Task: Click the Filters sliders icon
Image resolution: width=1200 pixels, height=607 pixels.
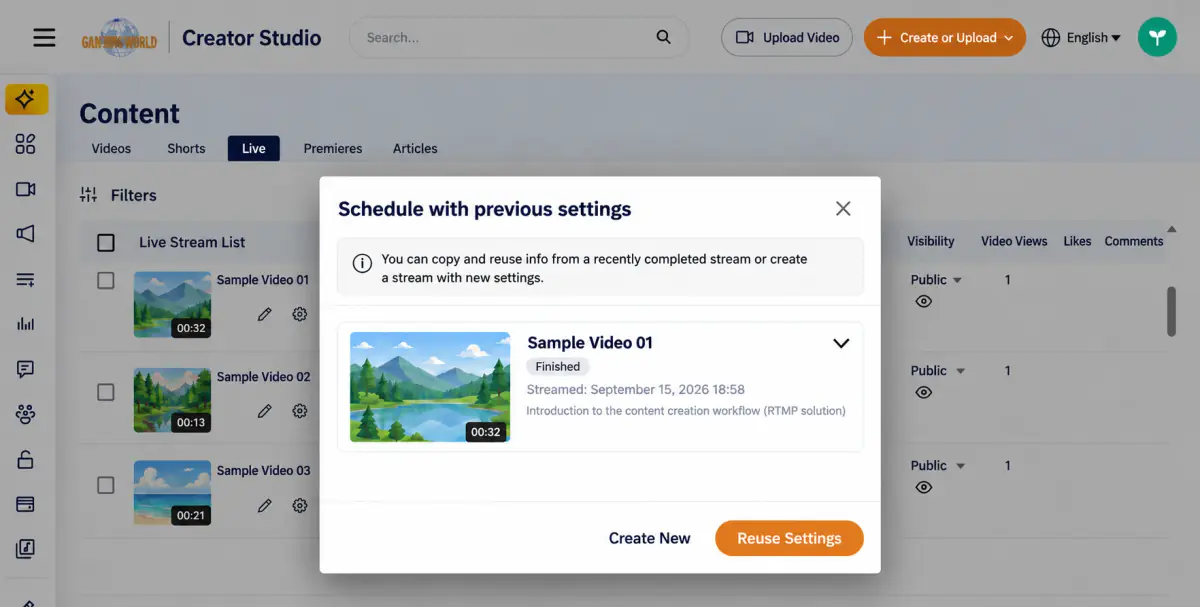Action: pos(88,195)
